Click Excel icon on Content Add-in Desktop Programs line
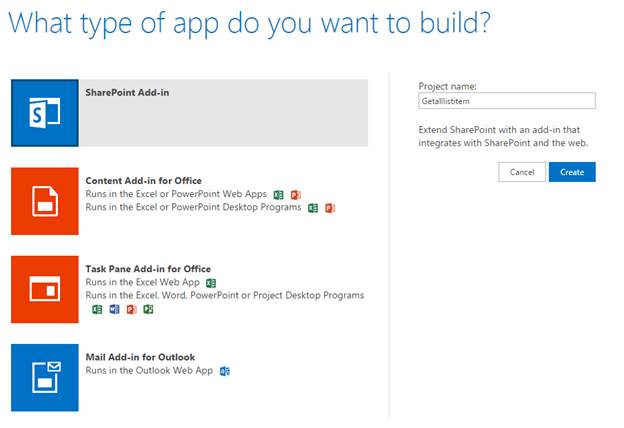Viewport: 624px width, 428px height. (313, 208)
